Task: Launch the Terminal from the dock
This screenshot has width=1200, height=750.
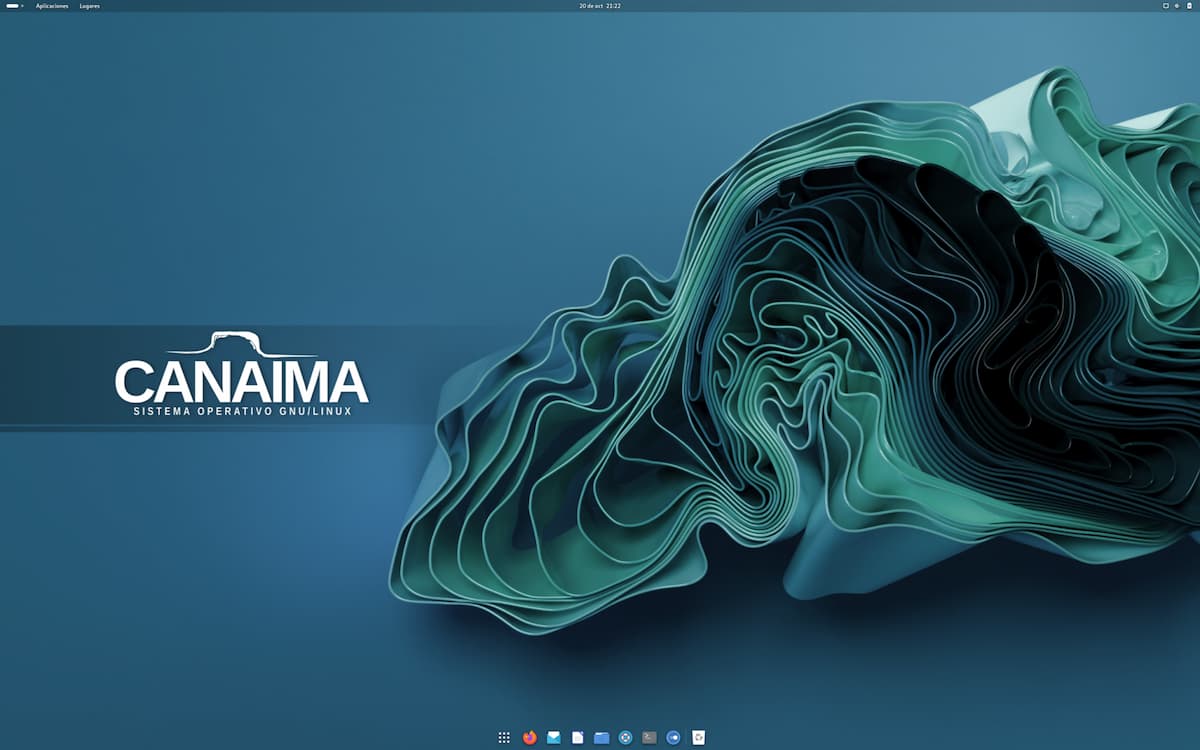Action: click(x=649, y=737)
